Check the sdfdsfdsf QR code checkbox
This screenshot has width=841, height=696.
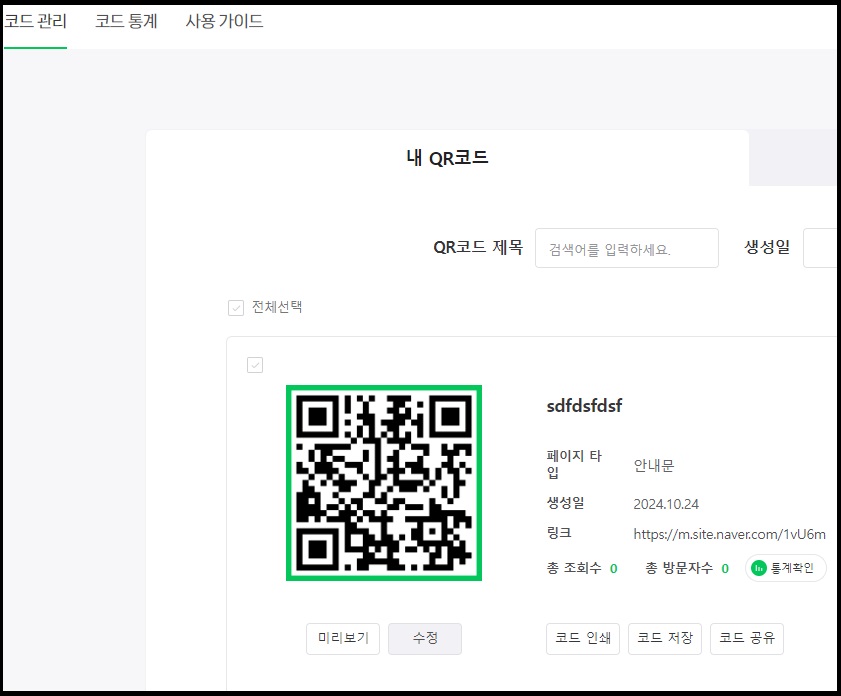255,365
